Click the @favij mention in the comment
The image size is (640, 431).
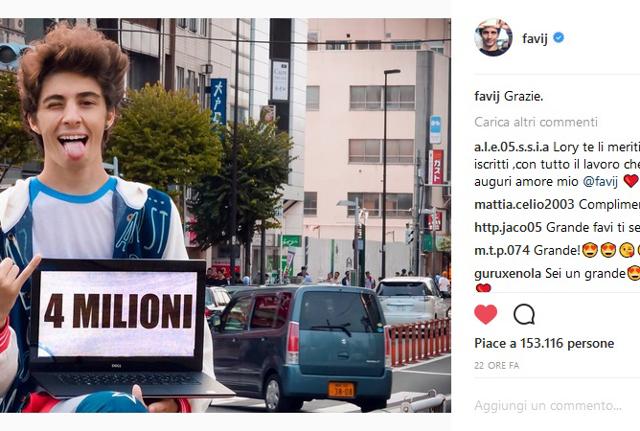coord(600,181)
